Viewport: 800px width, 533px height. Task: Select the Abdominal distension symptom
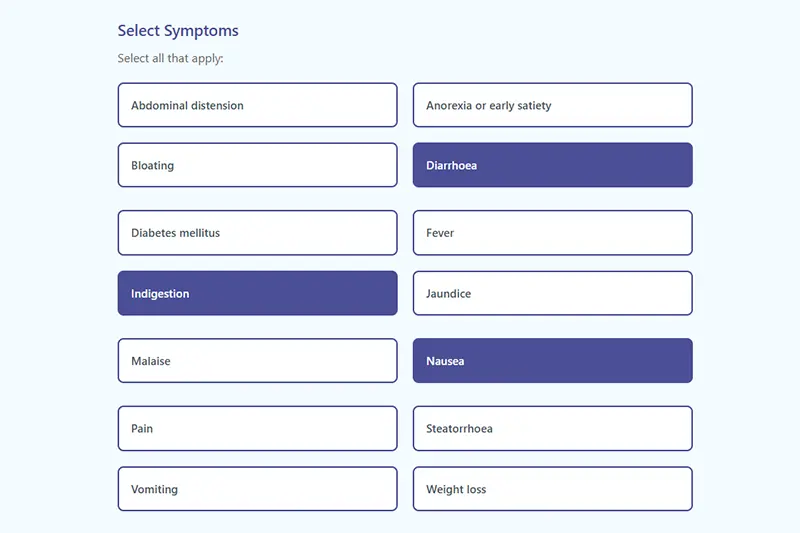[x=257, y=105]
